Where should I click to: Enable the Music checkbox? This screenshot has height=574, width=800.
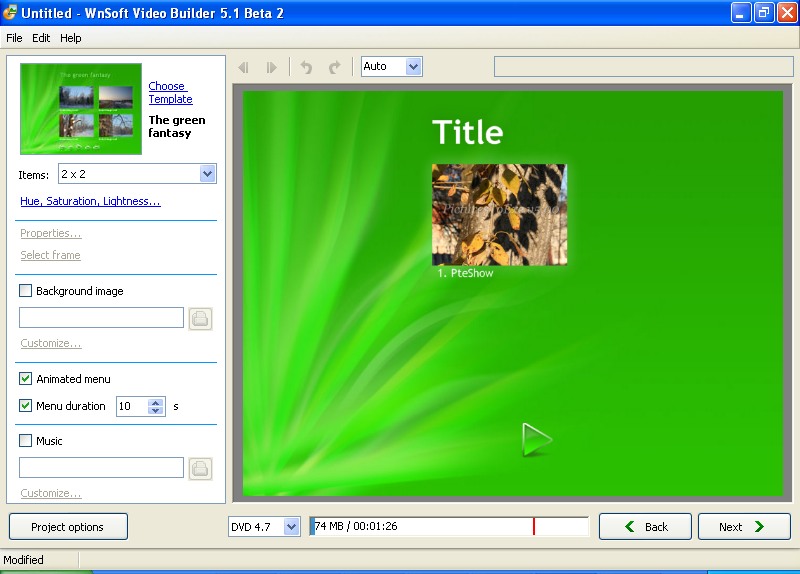[x=26, y=441]
